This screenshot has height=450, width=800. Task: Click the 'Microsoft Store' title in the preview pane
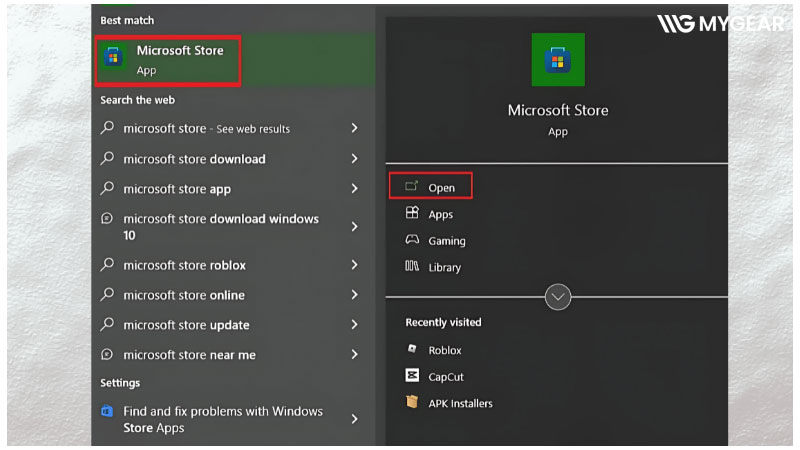[x=558, y=110]
